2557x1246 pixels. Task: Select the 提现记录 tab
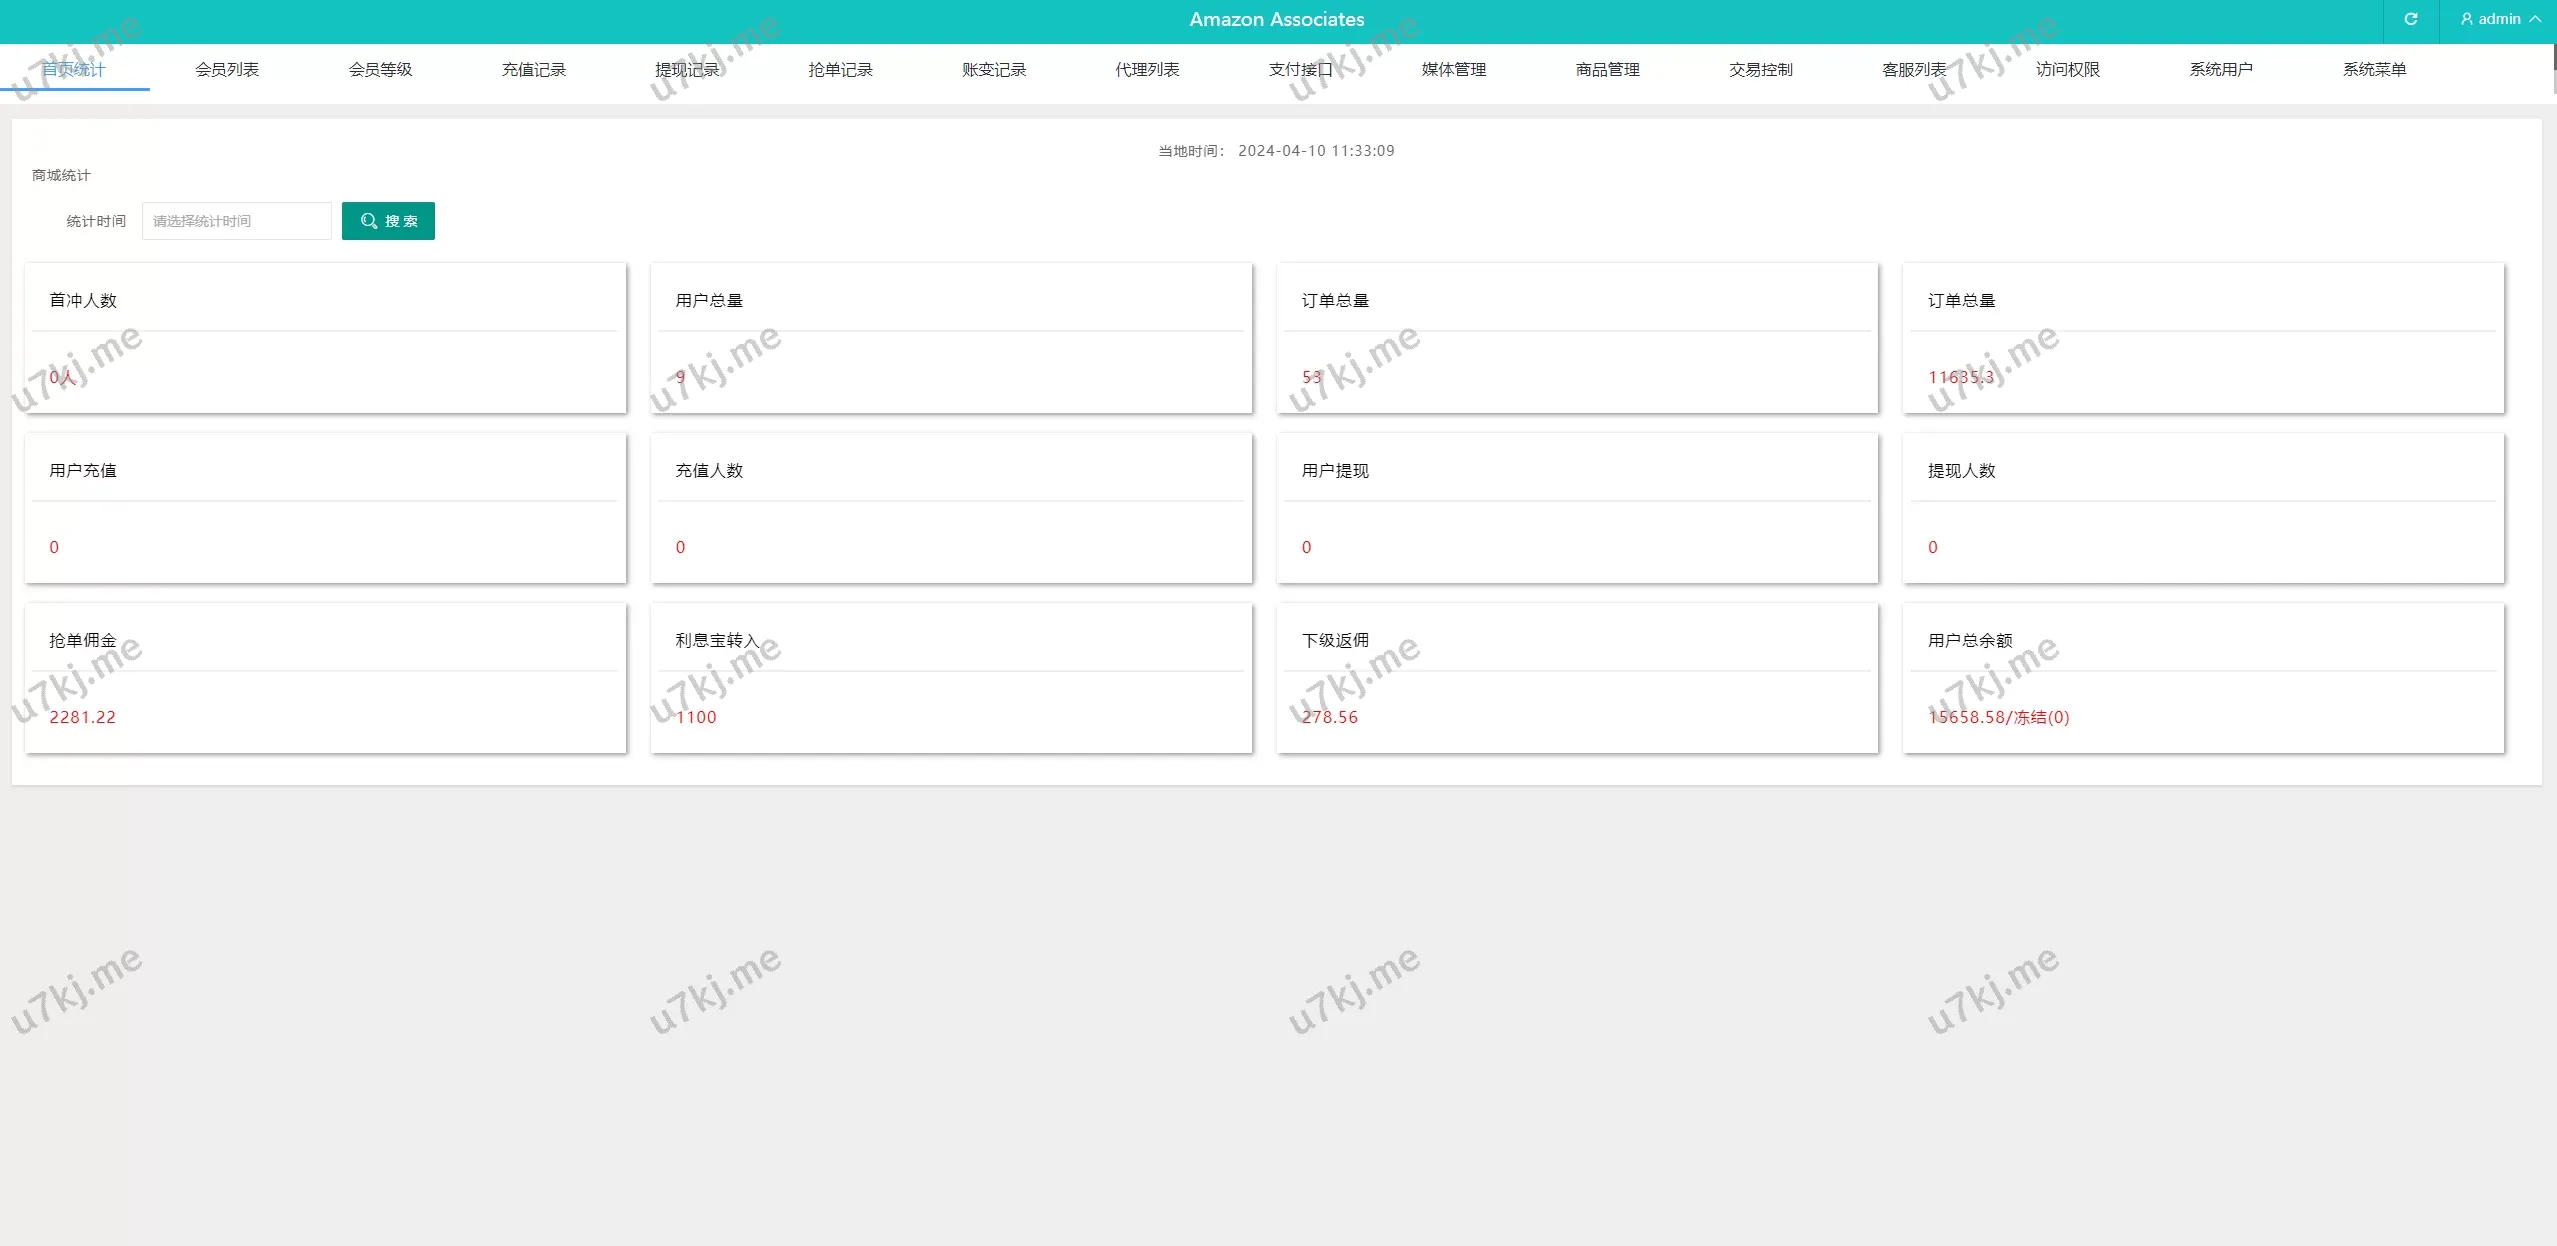click(687, 69)
